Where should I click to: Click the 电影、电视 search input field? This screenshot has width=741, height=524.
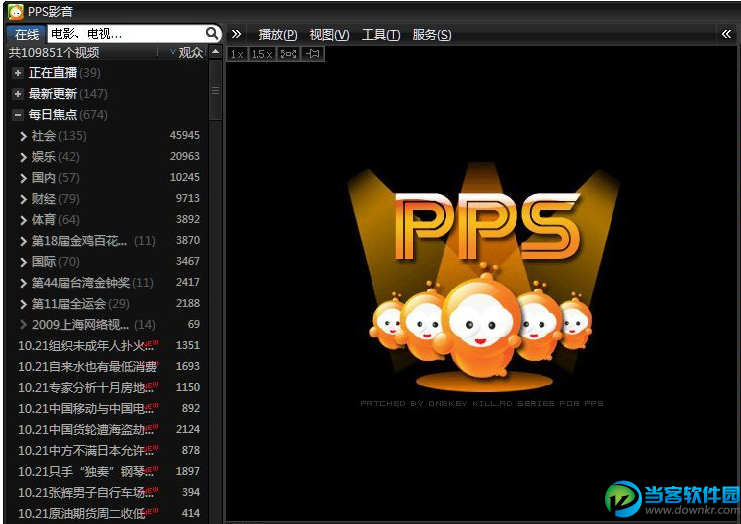tap(123, 34)
